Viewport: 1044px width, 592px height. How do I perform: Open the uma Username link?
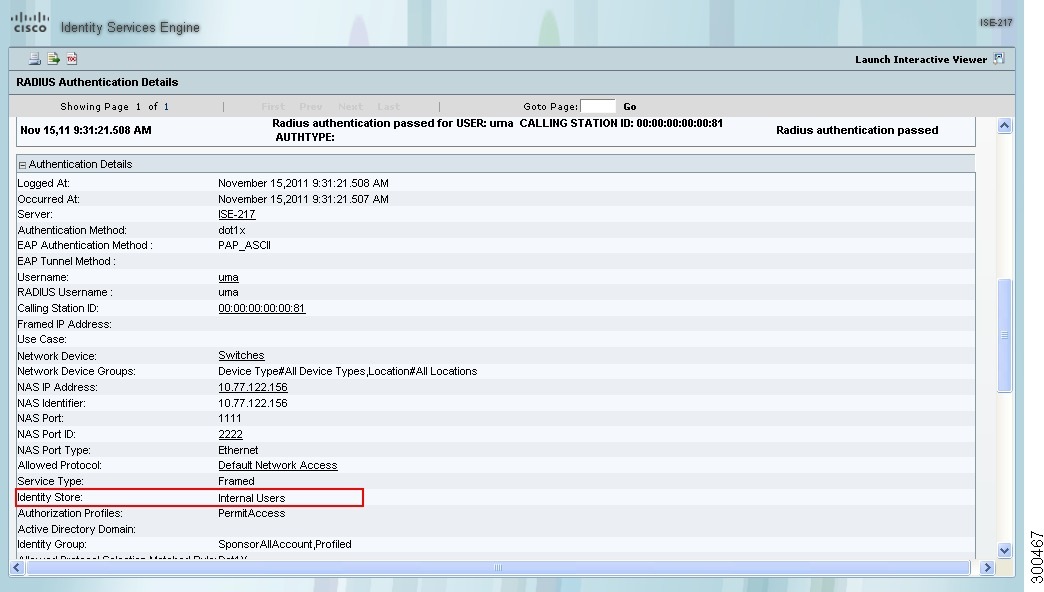click(x=228, y=277)
